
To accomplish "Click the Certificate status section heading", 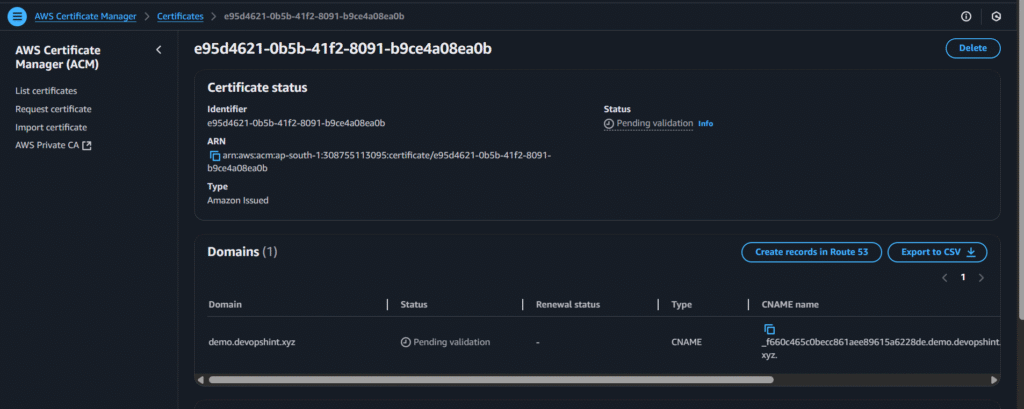I will pos(257,88).
